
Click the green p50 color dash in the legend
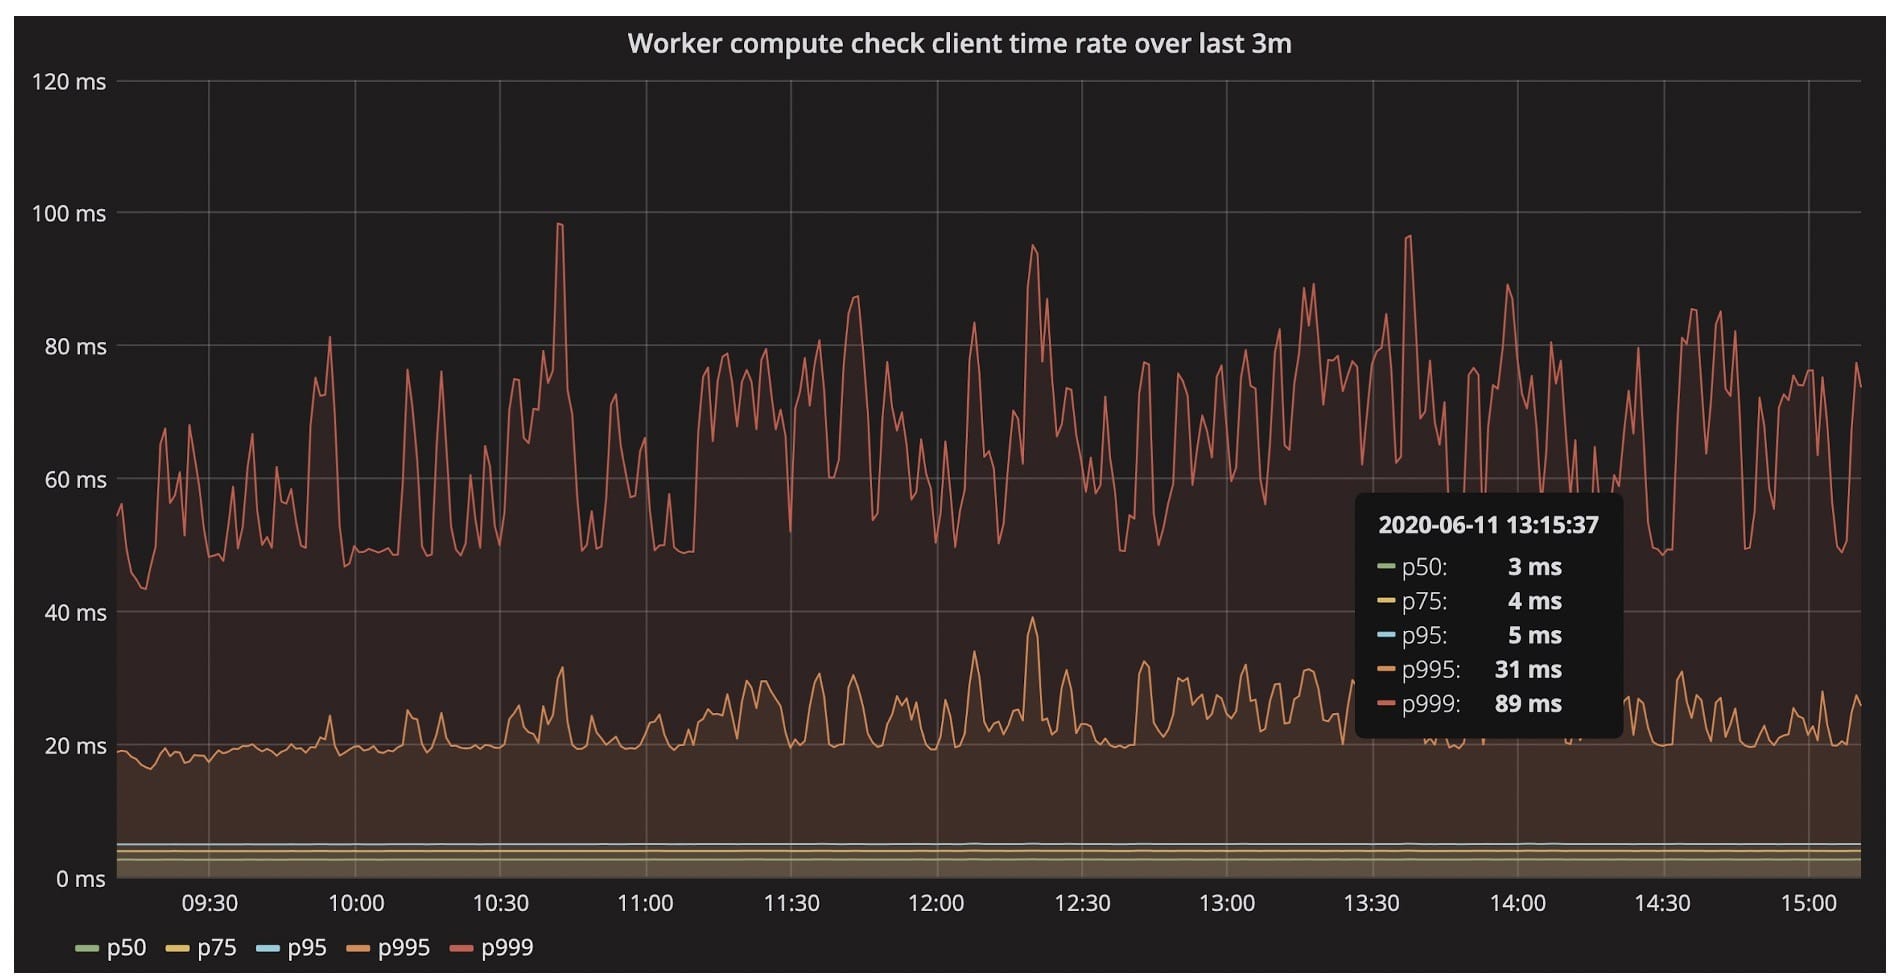87,949
